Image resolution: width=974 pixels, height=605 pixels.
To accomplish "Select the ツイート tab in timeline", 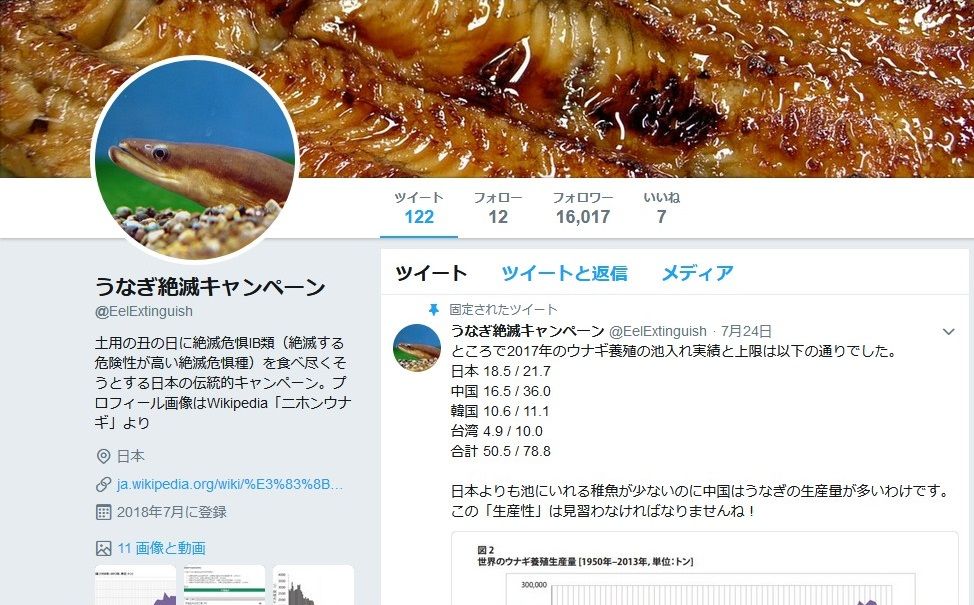I will pyautogui.click(x=431, y=273).
